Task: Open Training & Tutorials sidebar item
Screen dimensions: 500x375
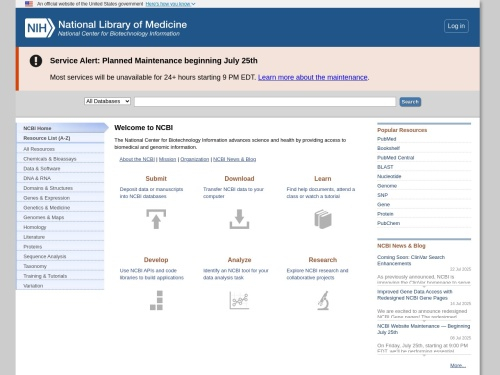Action: 60,276
